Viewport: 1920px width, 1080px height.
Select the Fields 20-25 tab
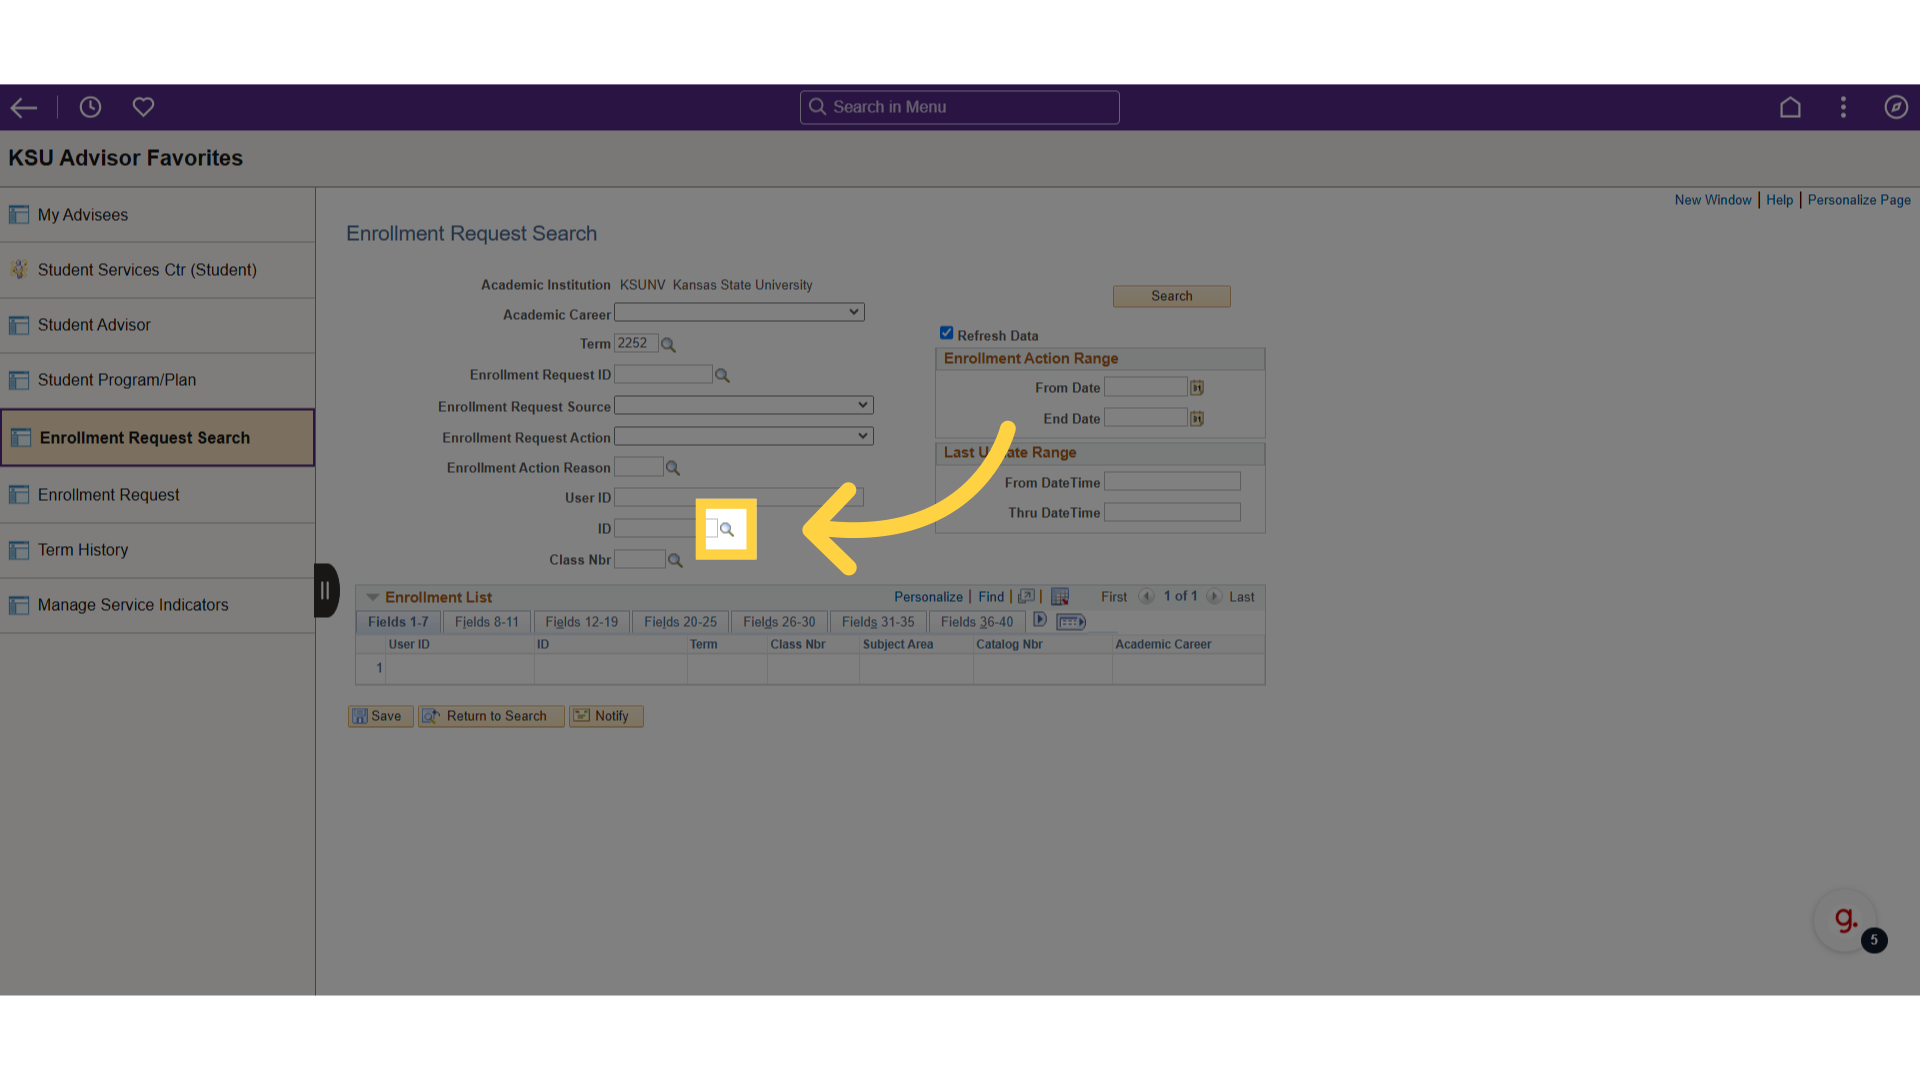click(x=680, y=622)
